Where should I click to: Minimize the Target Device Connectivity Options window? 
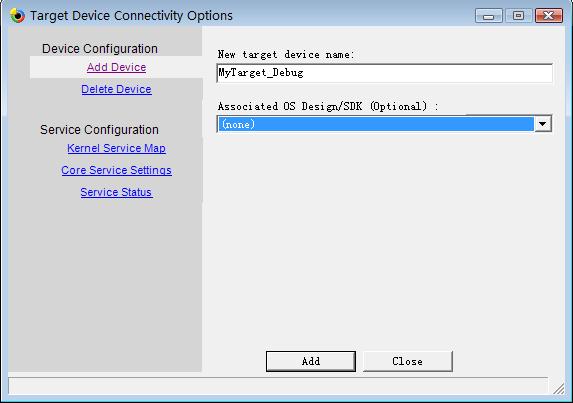[x=489, y=16]
